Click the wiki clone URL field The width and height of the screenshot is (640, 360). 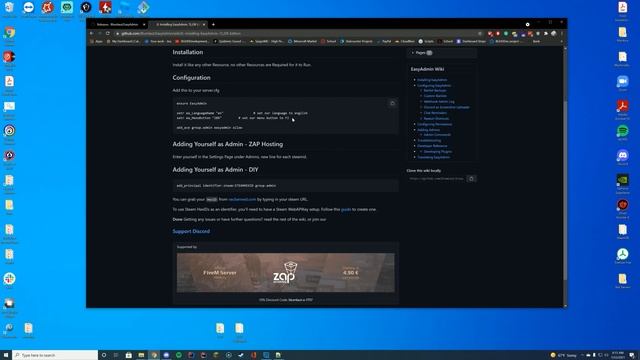436,178
